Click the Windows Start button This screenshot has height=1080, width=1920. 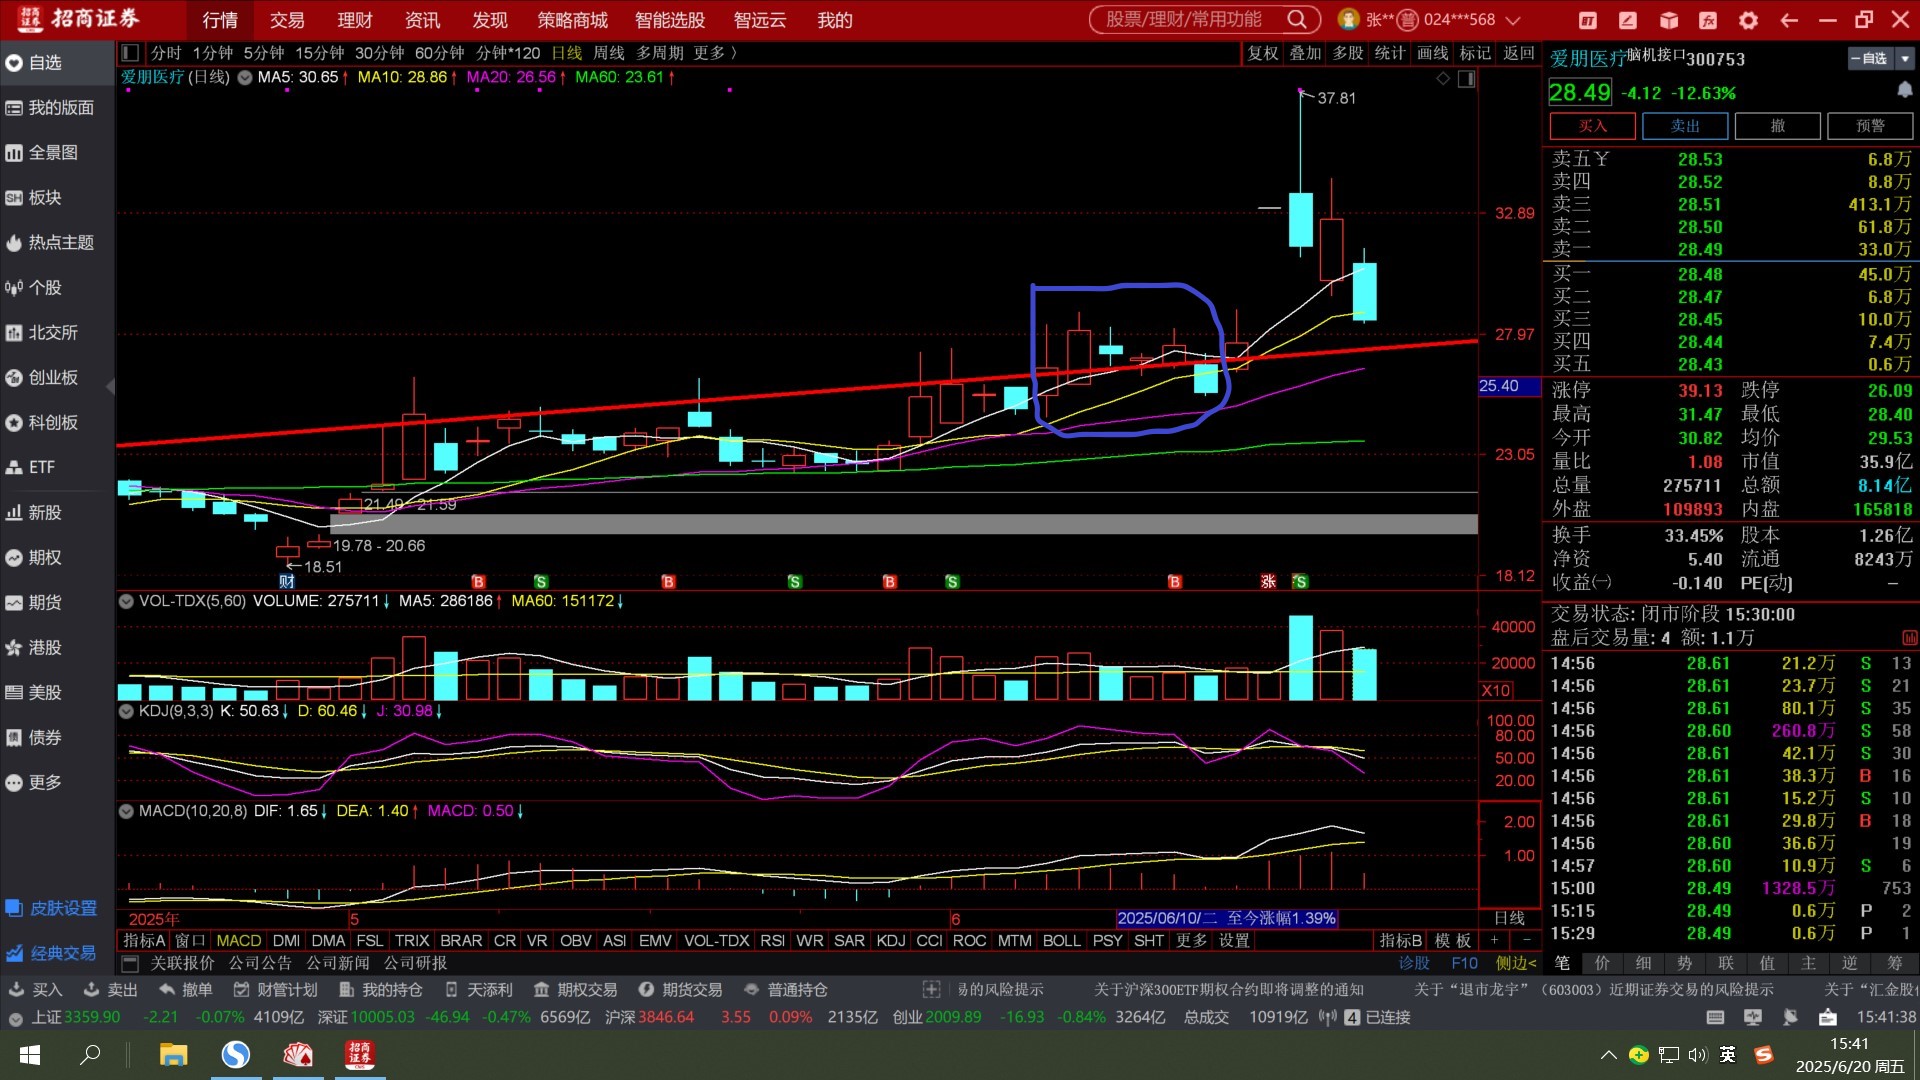pyautogui.click(x=30, y=1055)
